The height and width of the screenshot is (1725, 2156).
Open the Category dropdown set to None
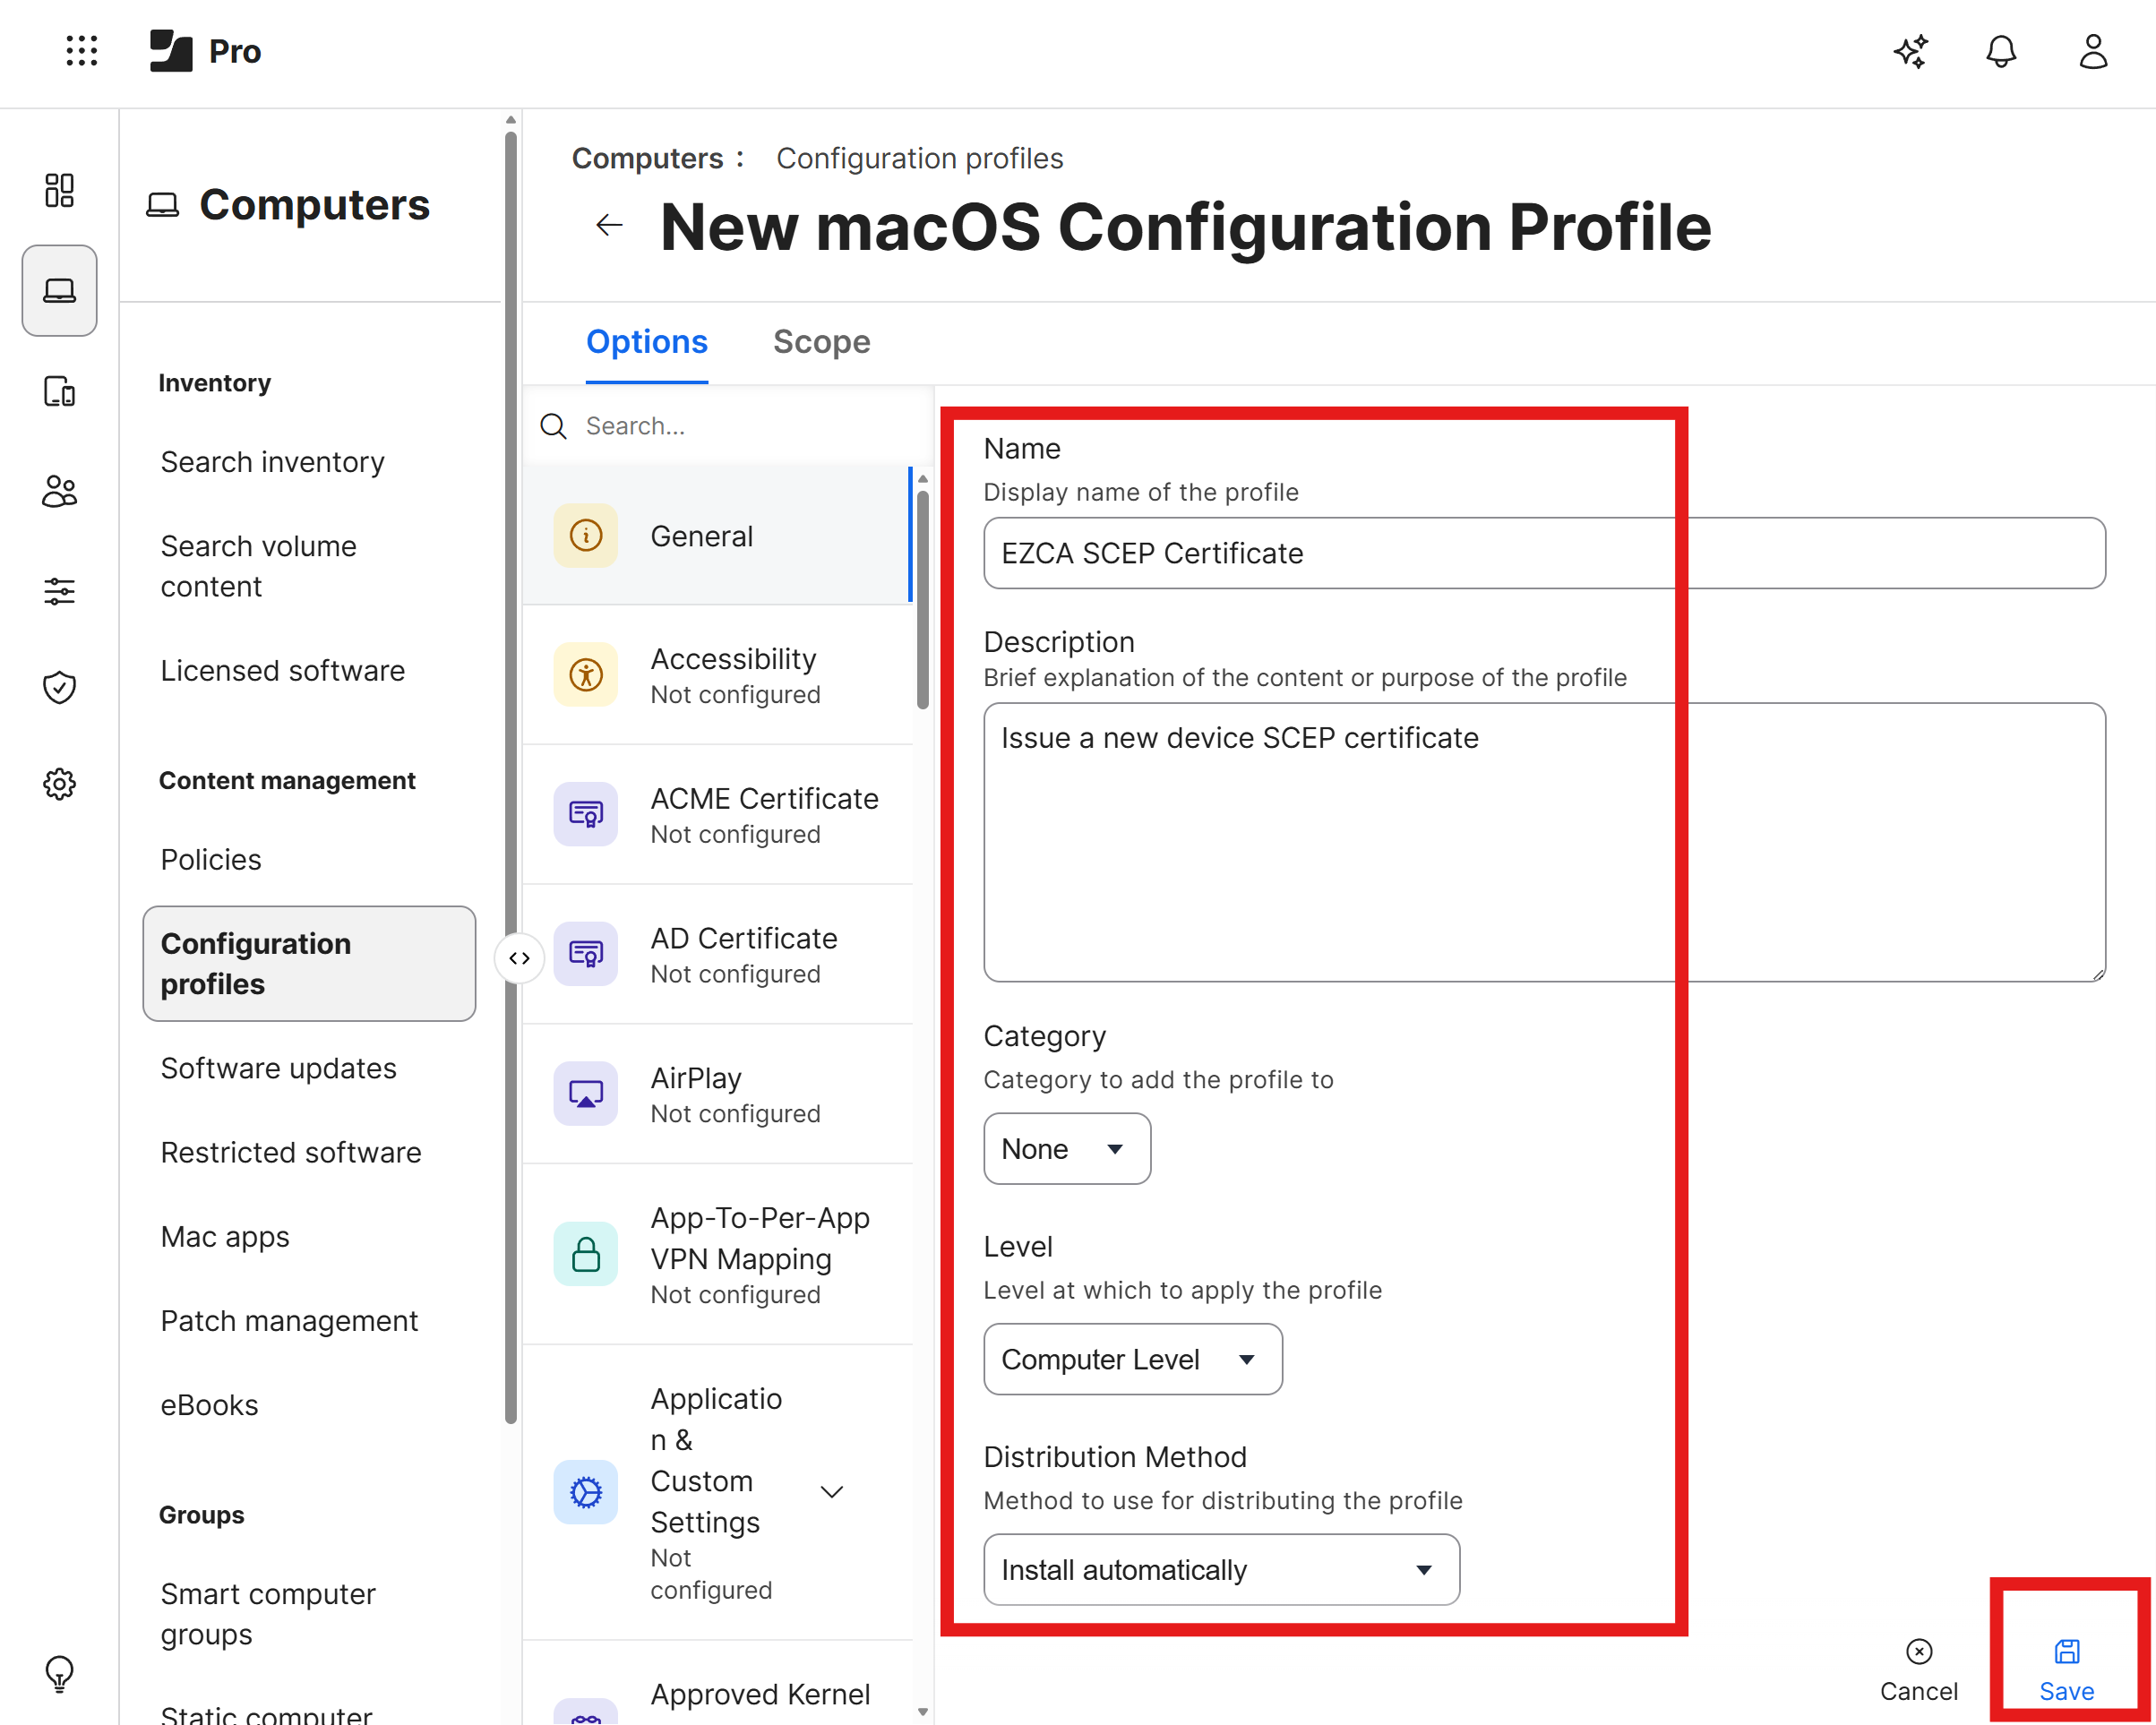1066,1148
